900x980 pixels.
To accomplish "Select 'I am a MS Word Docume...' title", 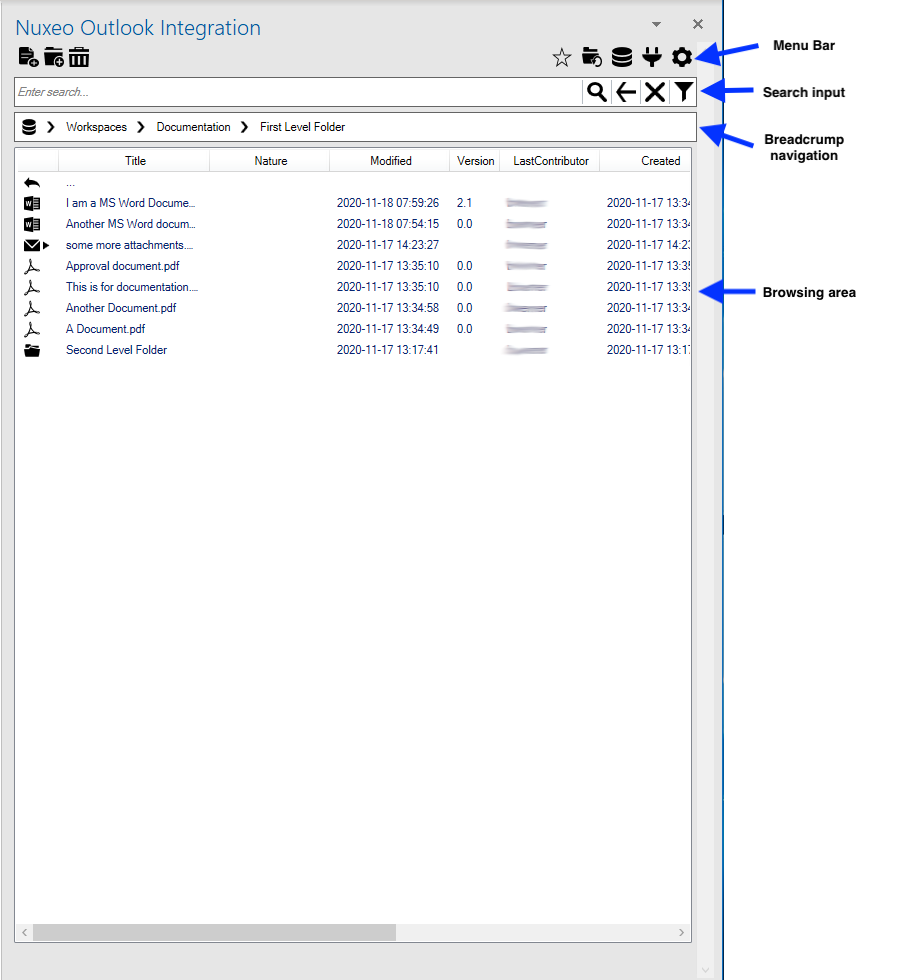I will 131,203.
